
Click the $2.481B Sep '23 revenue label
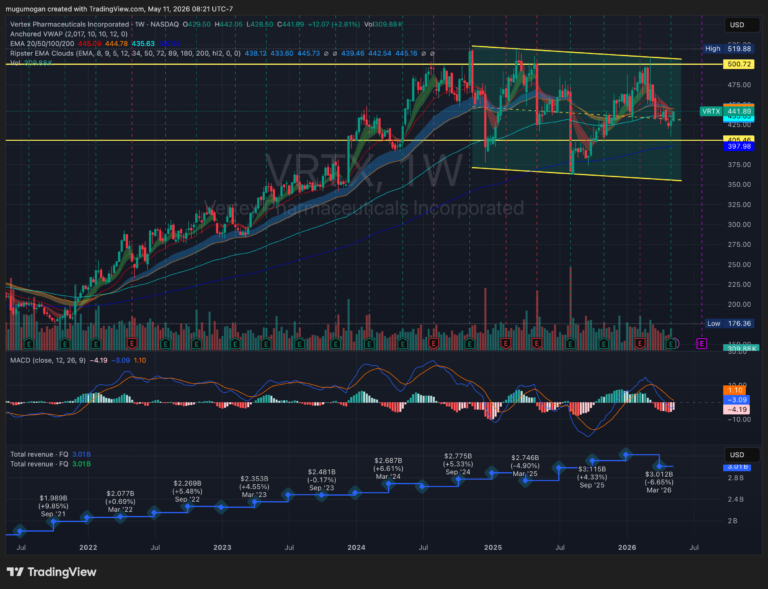click(322, 480)
